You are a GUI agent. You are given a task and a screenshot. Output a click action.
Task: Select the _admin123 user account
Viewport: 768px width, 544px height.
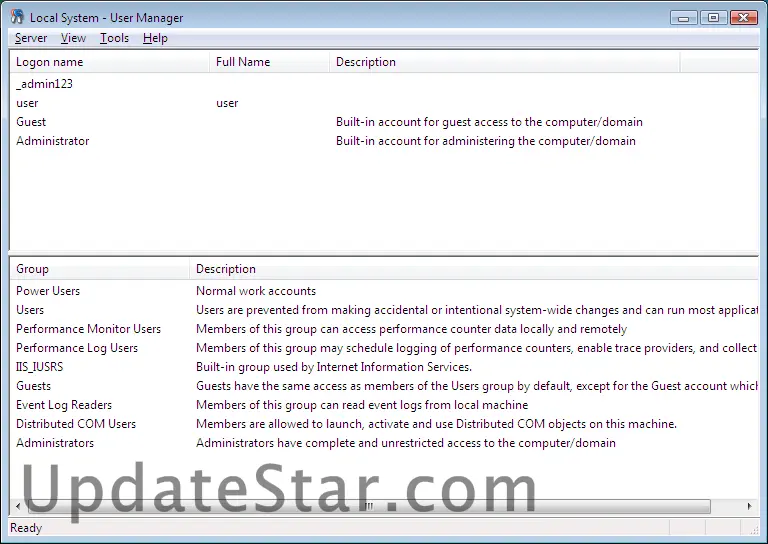[45, 84]
